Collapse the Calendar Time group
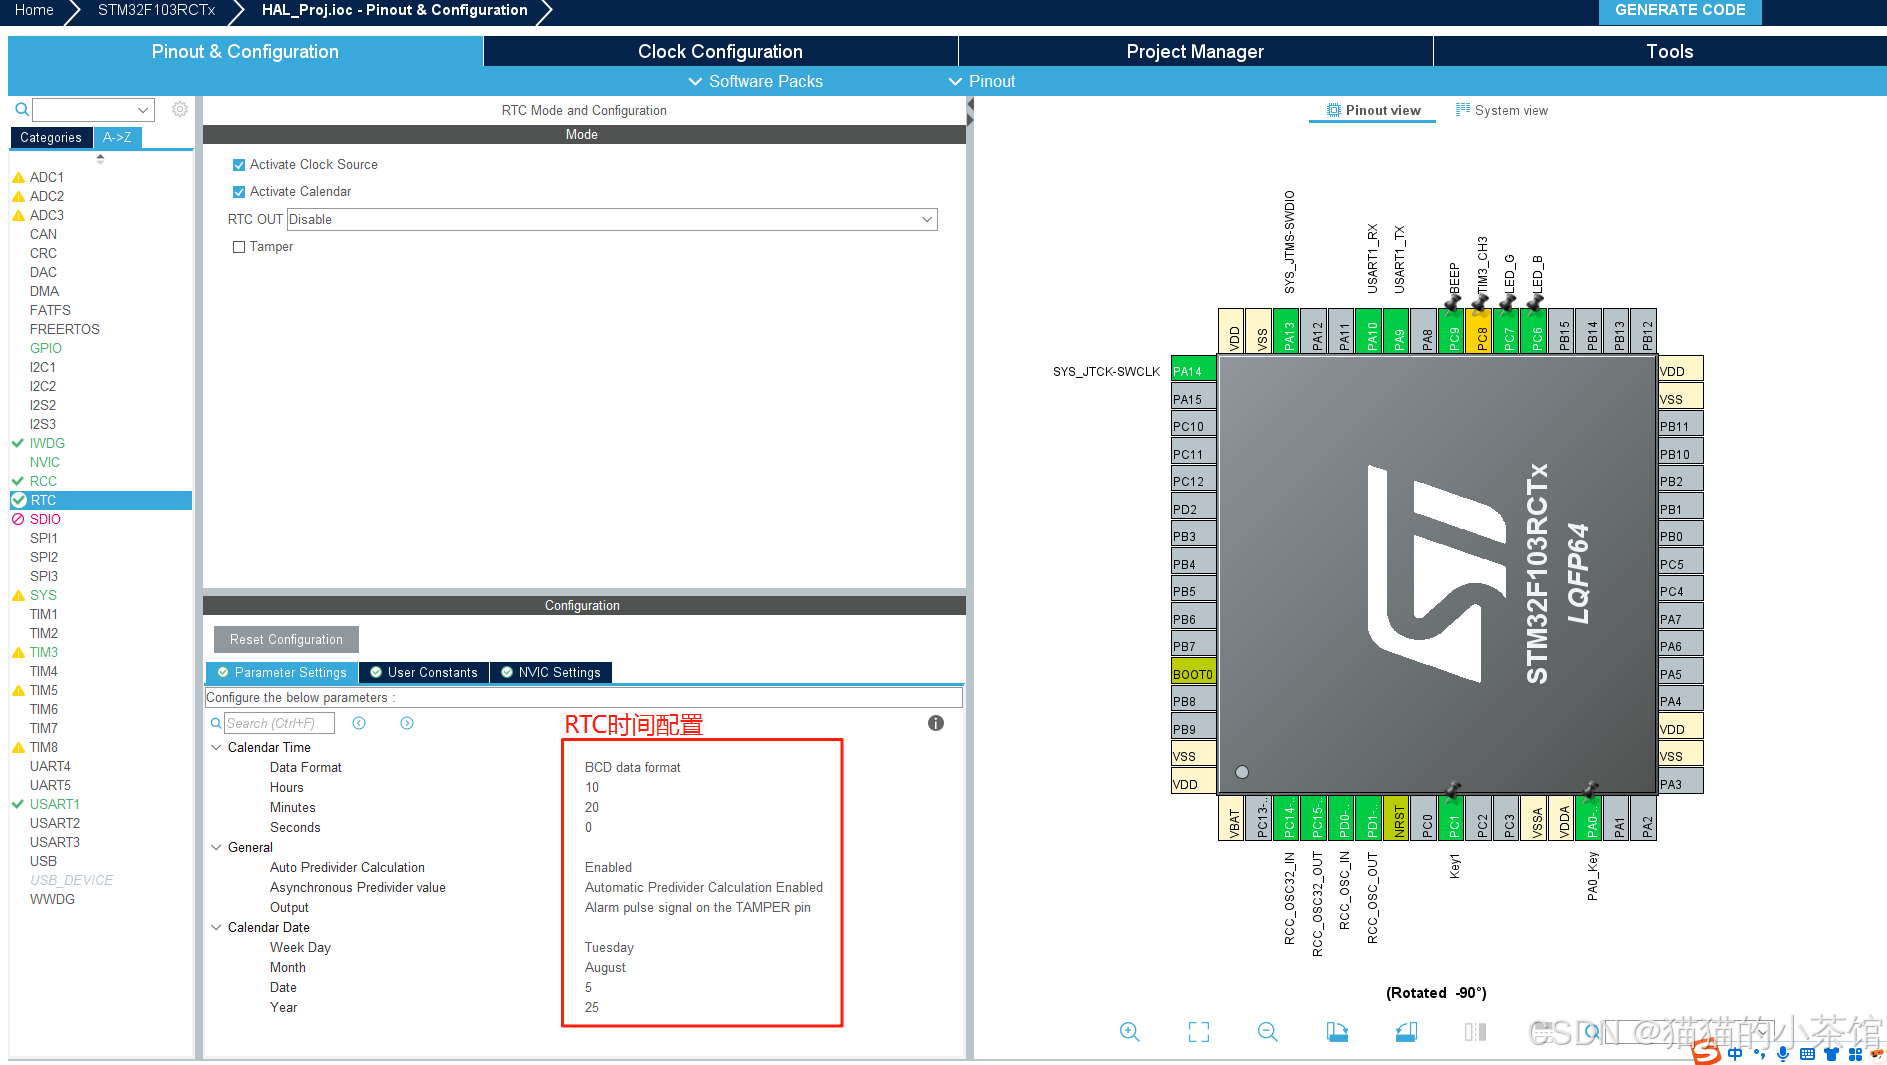 pyautogui.click(x=216, y=747)
